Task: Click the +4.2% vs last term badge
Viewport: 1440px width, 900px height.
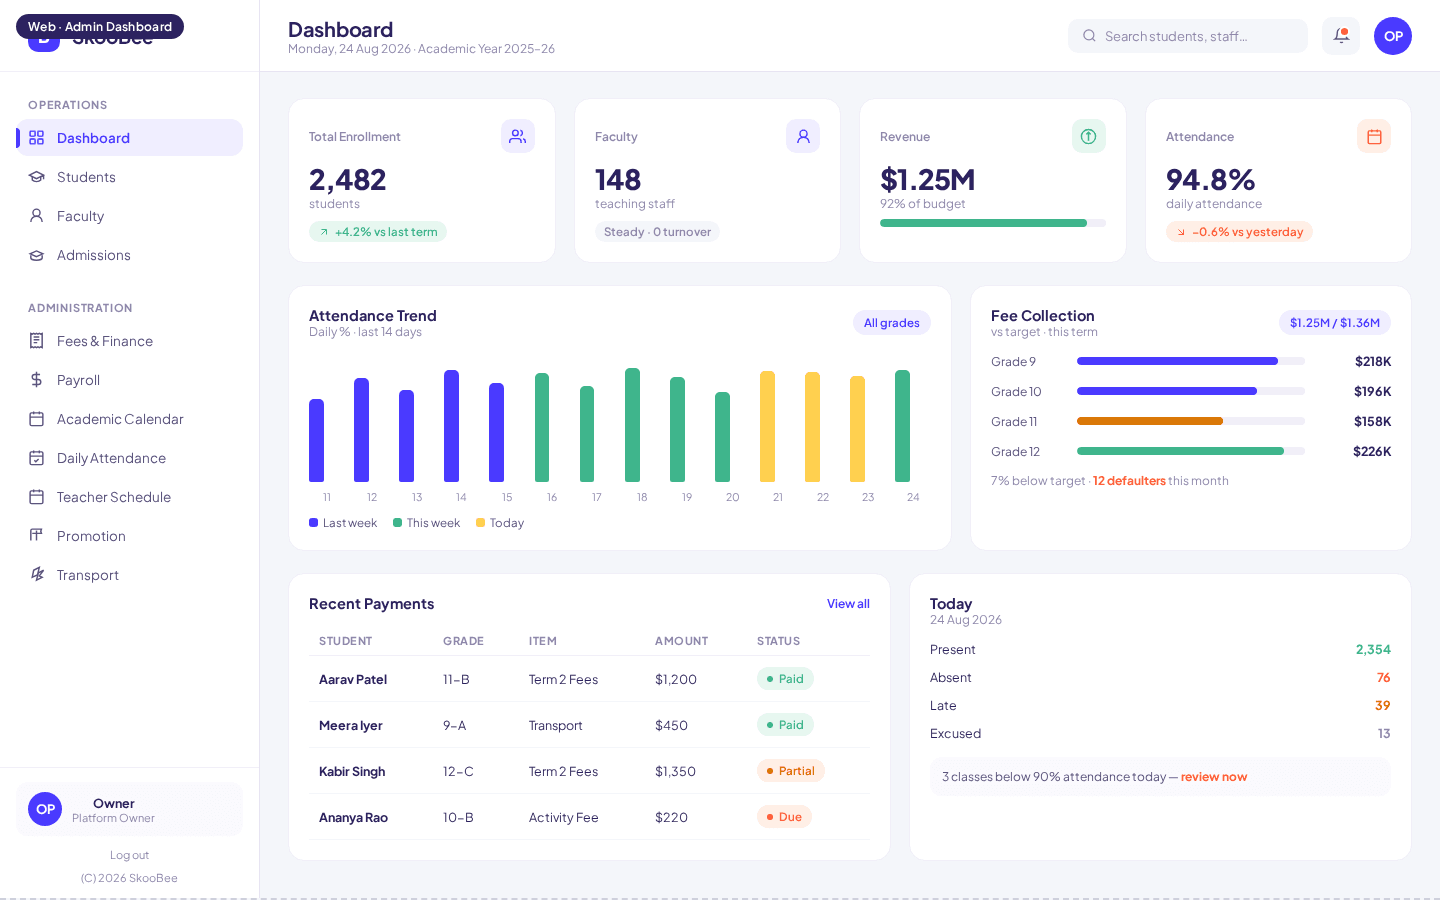Action: [x=378, y=232]
